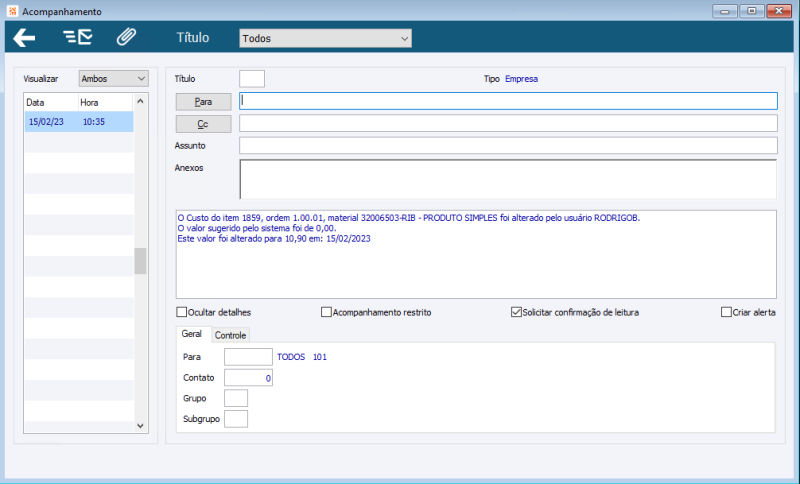The height and width of the screenshot is (484, 800).
Task: Click the Subgrupo input field
Action: point(236,419)
